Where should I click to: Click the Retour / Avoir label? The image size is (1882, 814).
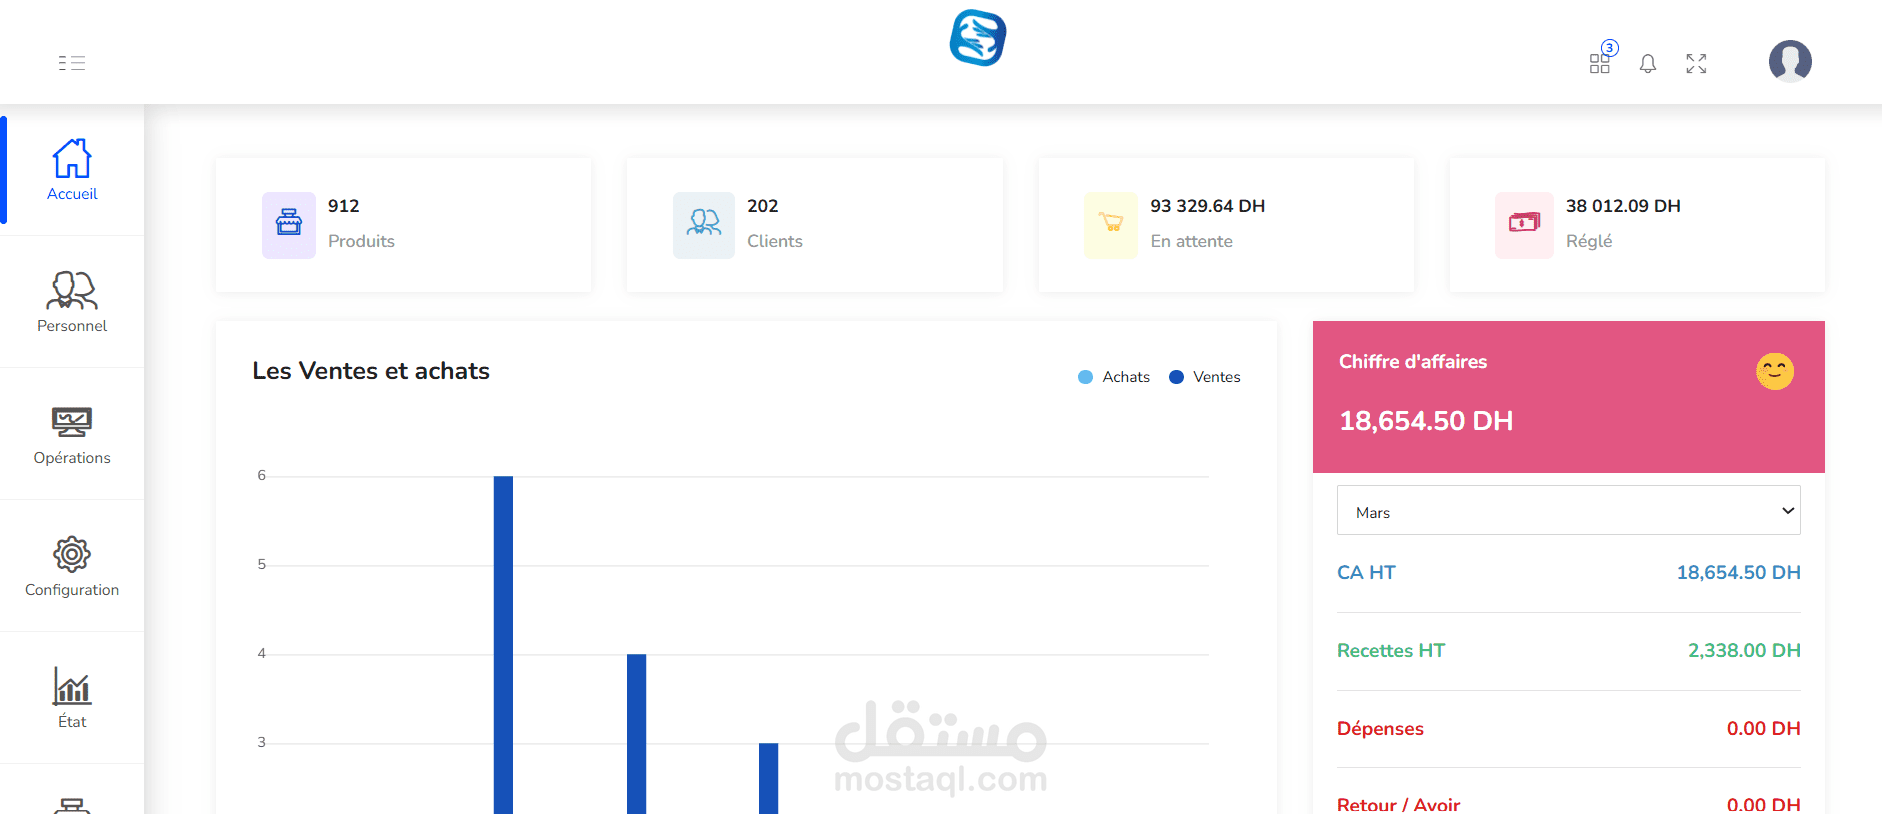click(1398, 804)
